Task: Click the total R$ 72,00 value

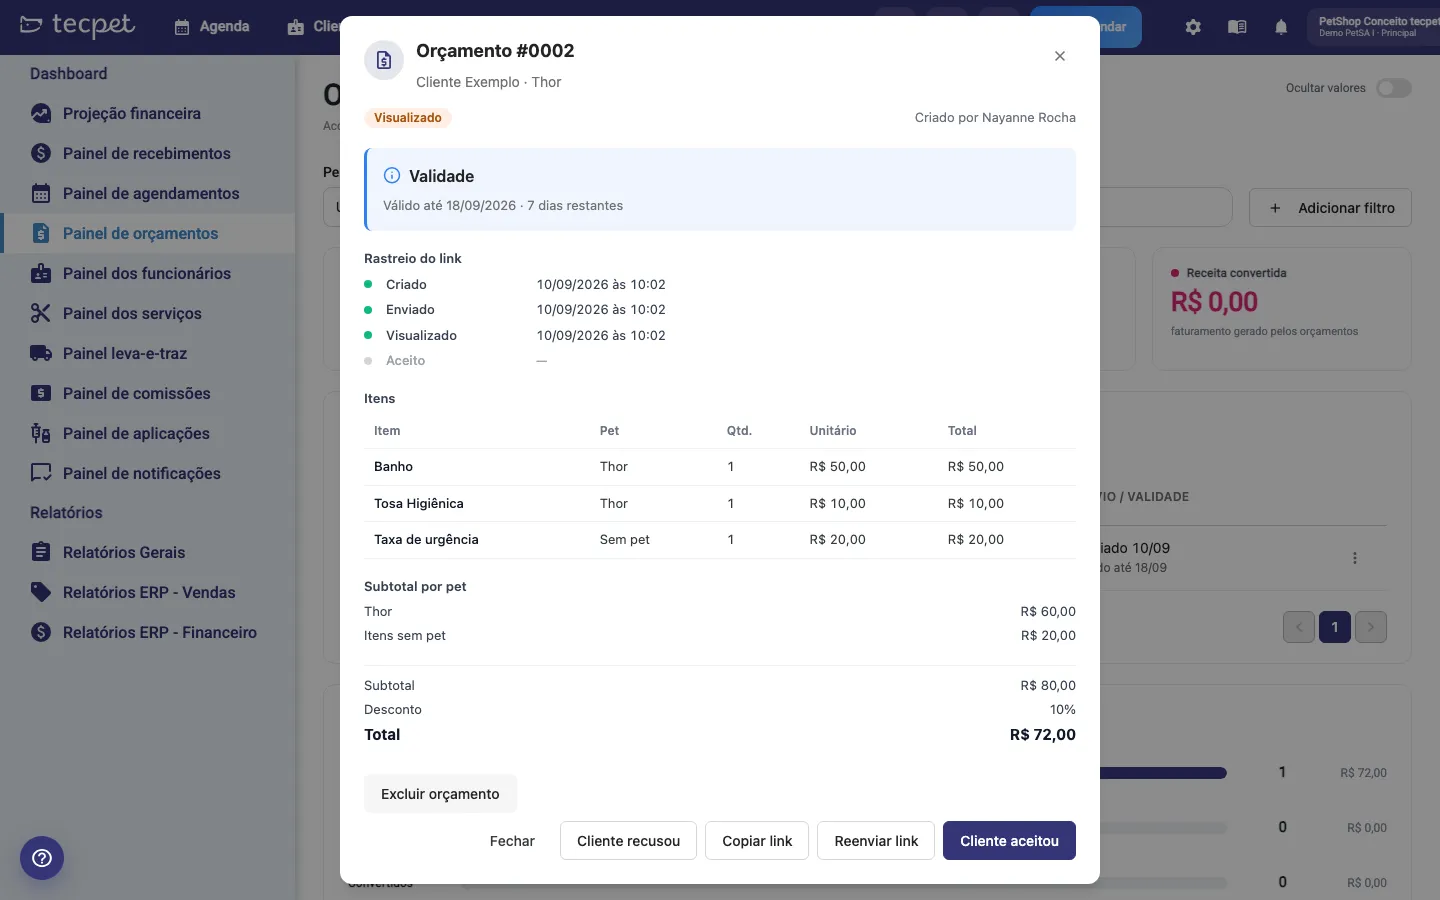Action: click(x=1043, y=735)
